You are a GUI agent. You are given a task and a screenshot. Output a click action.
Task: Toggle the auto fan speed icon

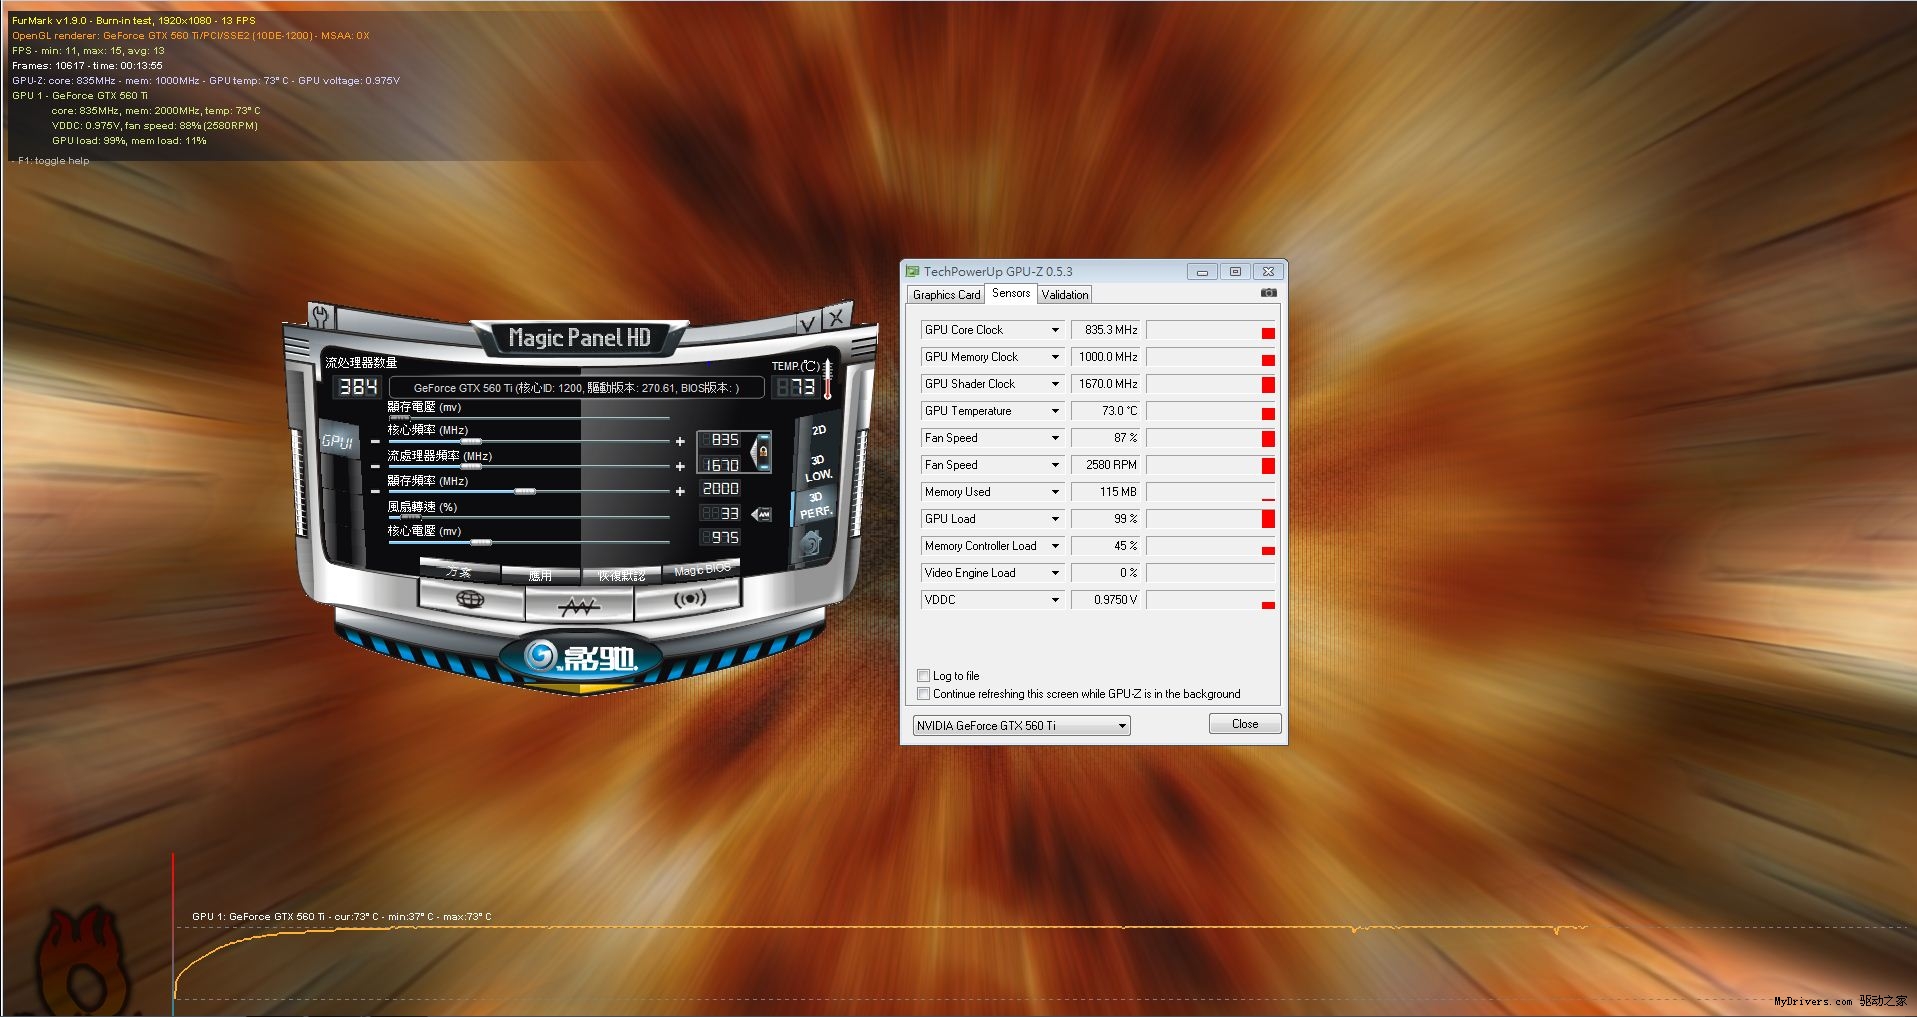(762, 514)
